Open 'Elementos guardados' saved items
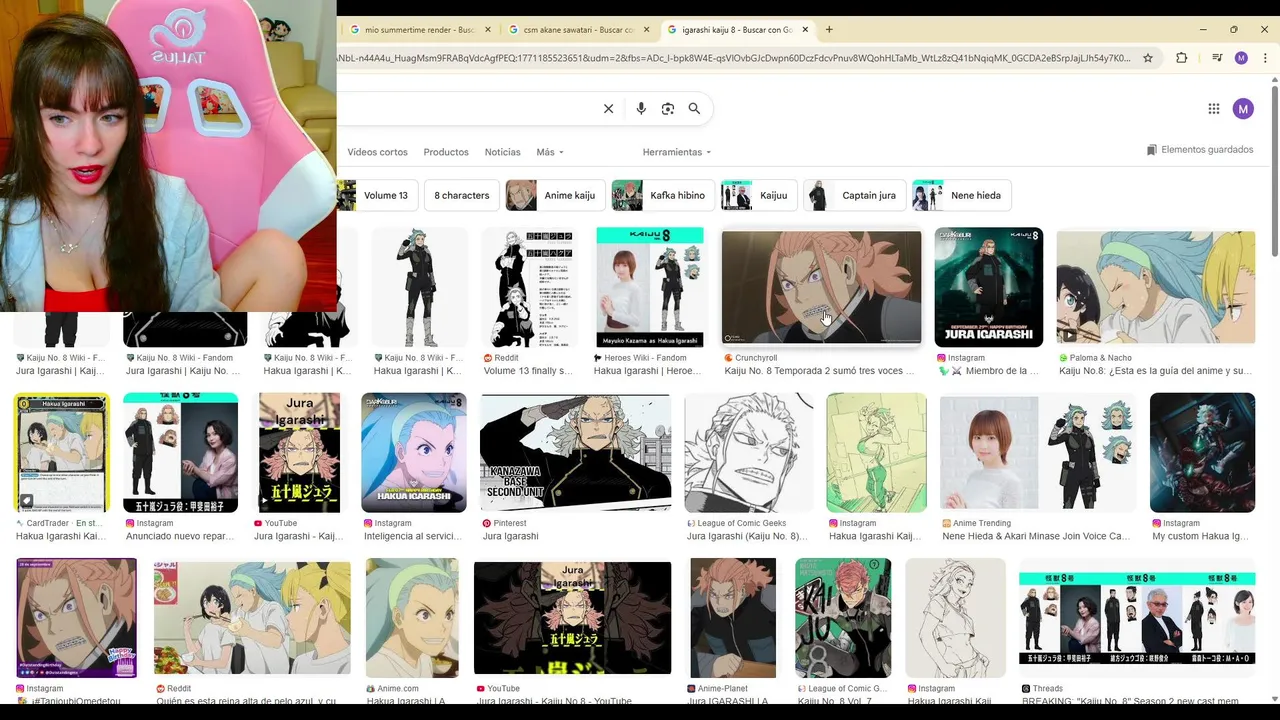1280x720 pixels. click(1200, 150)
